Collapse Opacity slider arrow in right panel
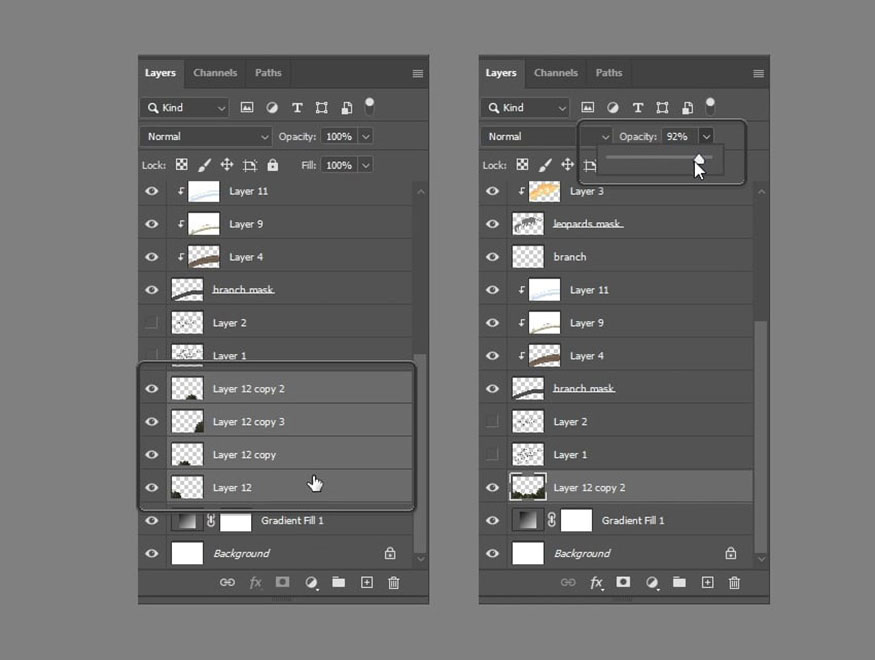Viewport: 875px width, 660px height. (x=706, y=137)
